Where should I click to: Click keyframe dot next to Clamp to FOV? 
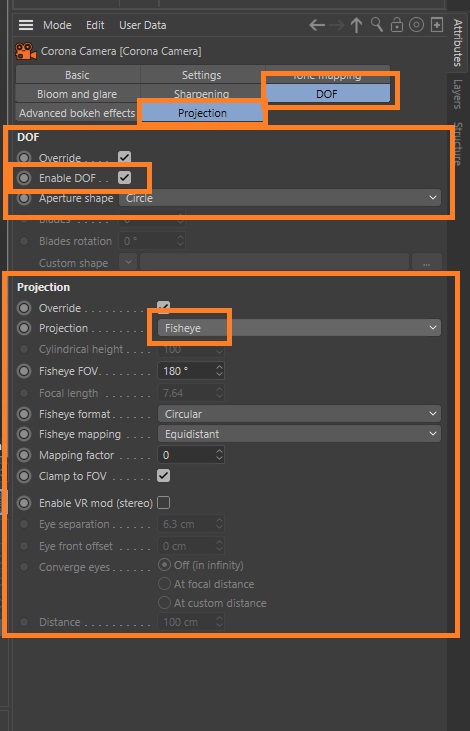click(24, 476)
